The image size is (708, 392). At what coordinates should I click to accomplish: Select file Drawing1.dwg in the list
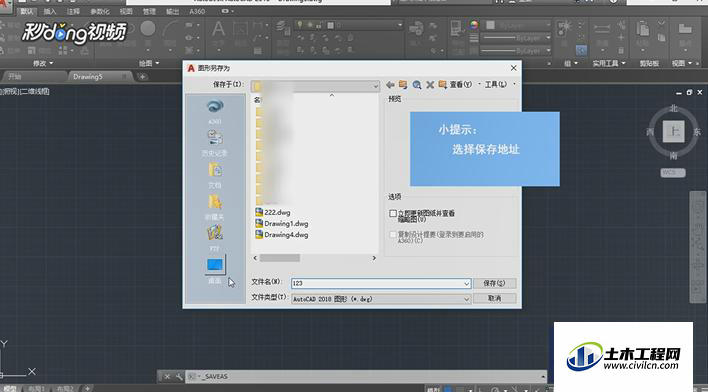(282, 224)
